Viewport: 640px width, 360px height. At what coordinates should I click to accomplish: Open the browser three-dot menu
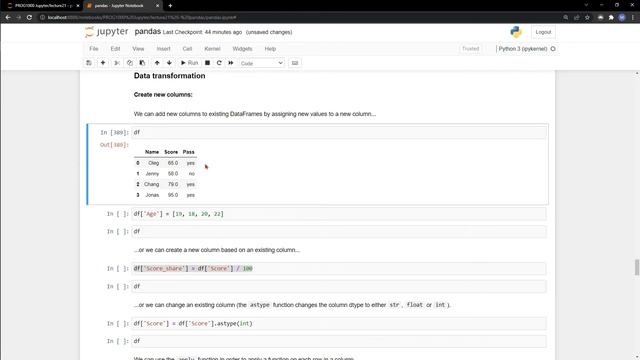(633, 18)
